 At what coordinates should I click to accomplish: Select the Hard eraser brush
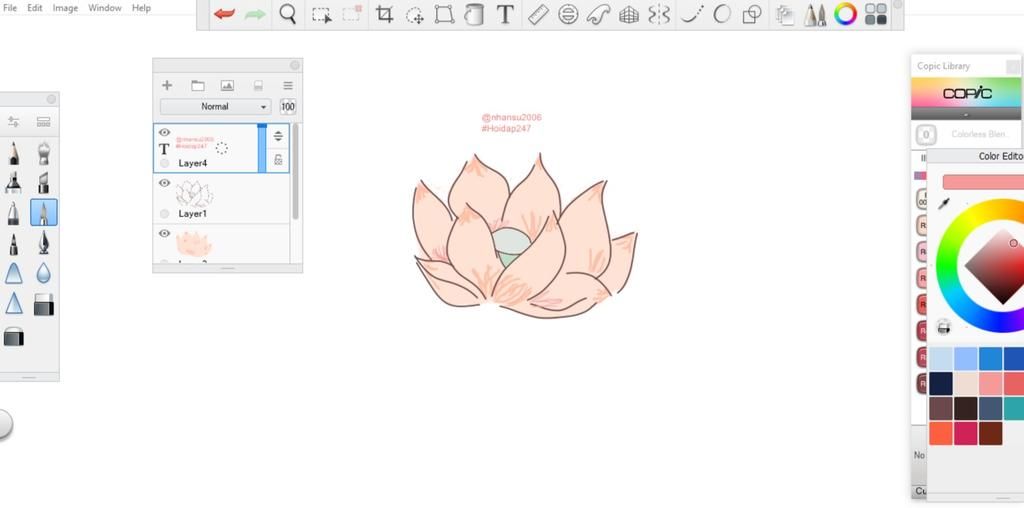44,304
